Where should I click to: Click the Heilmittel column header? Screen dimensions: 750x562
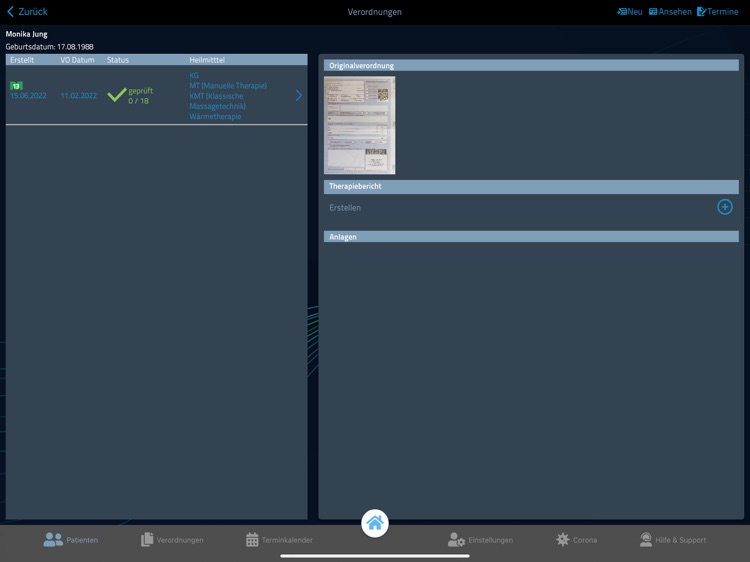point(207,60)
